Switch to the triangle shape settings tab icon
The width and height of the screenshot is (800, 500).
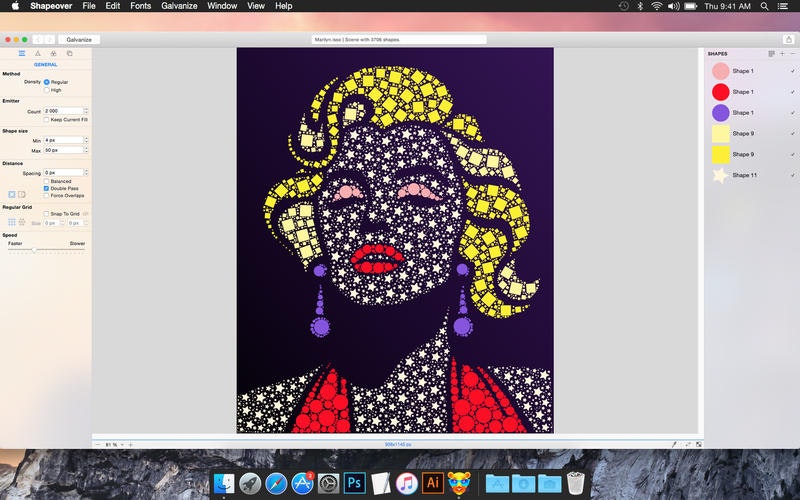(x=38, y=54)
